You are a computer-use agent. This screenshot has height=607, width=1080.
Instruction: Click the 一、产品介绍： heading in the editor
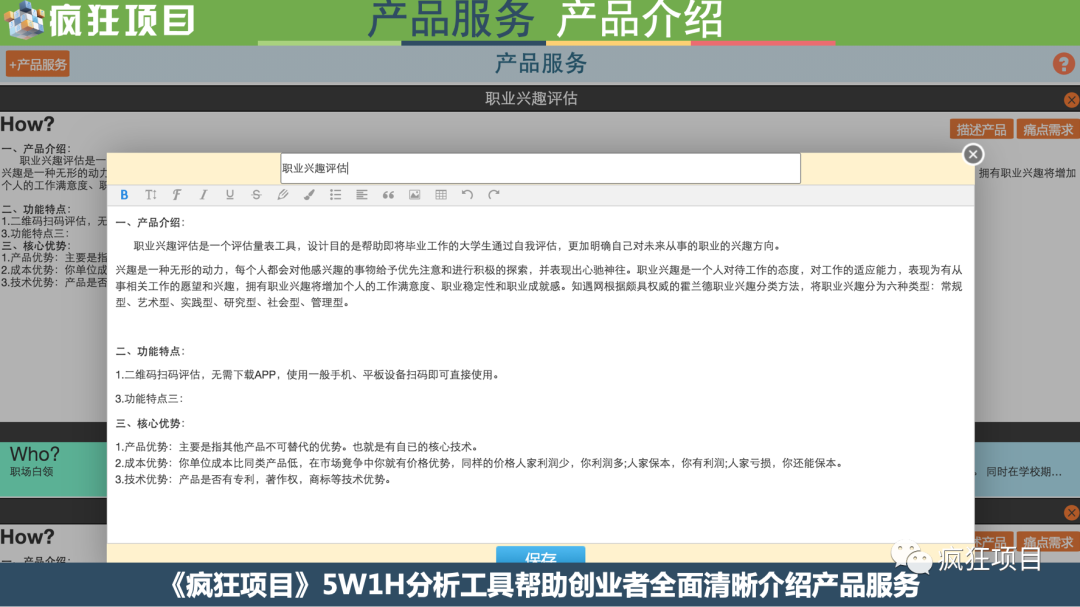pos(150,223)
